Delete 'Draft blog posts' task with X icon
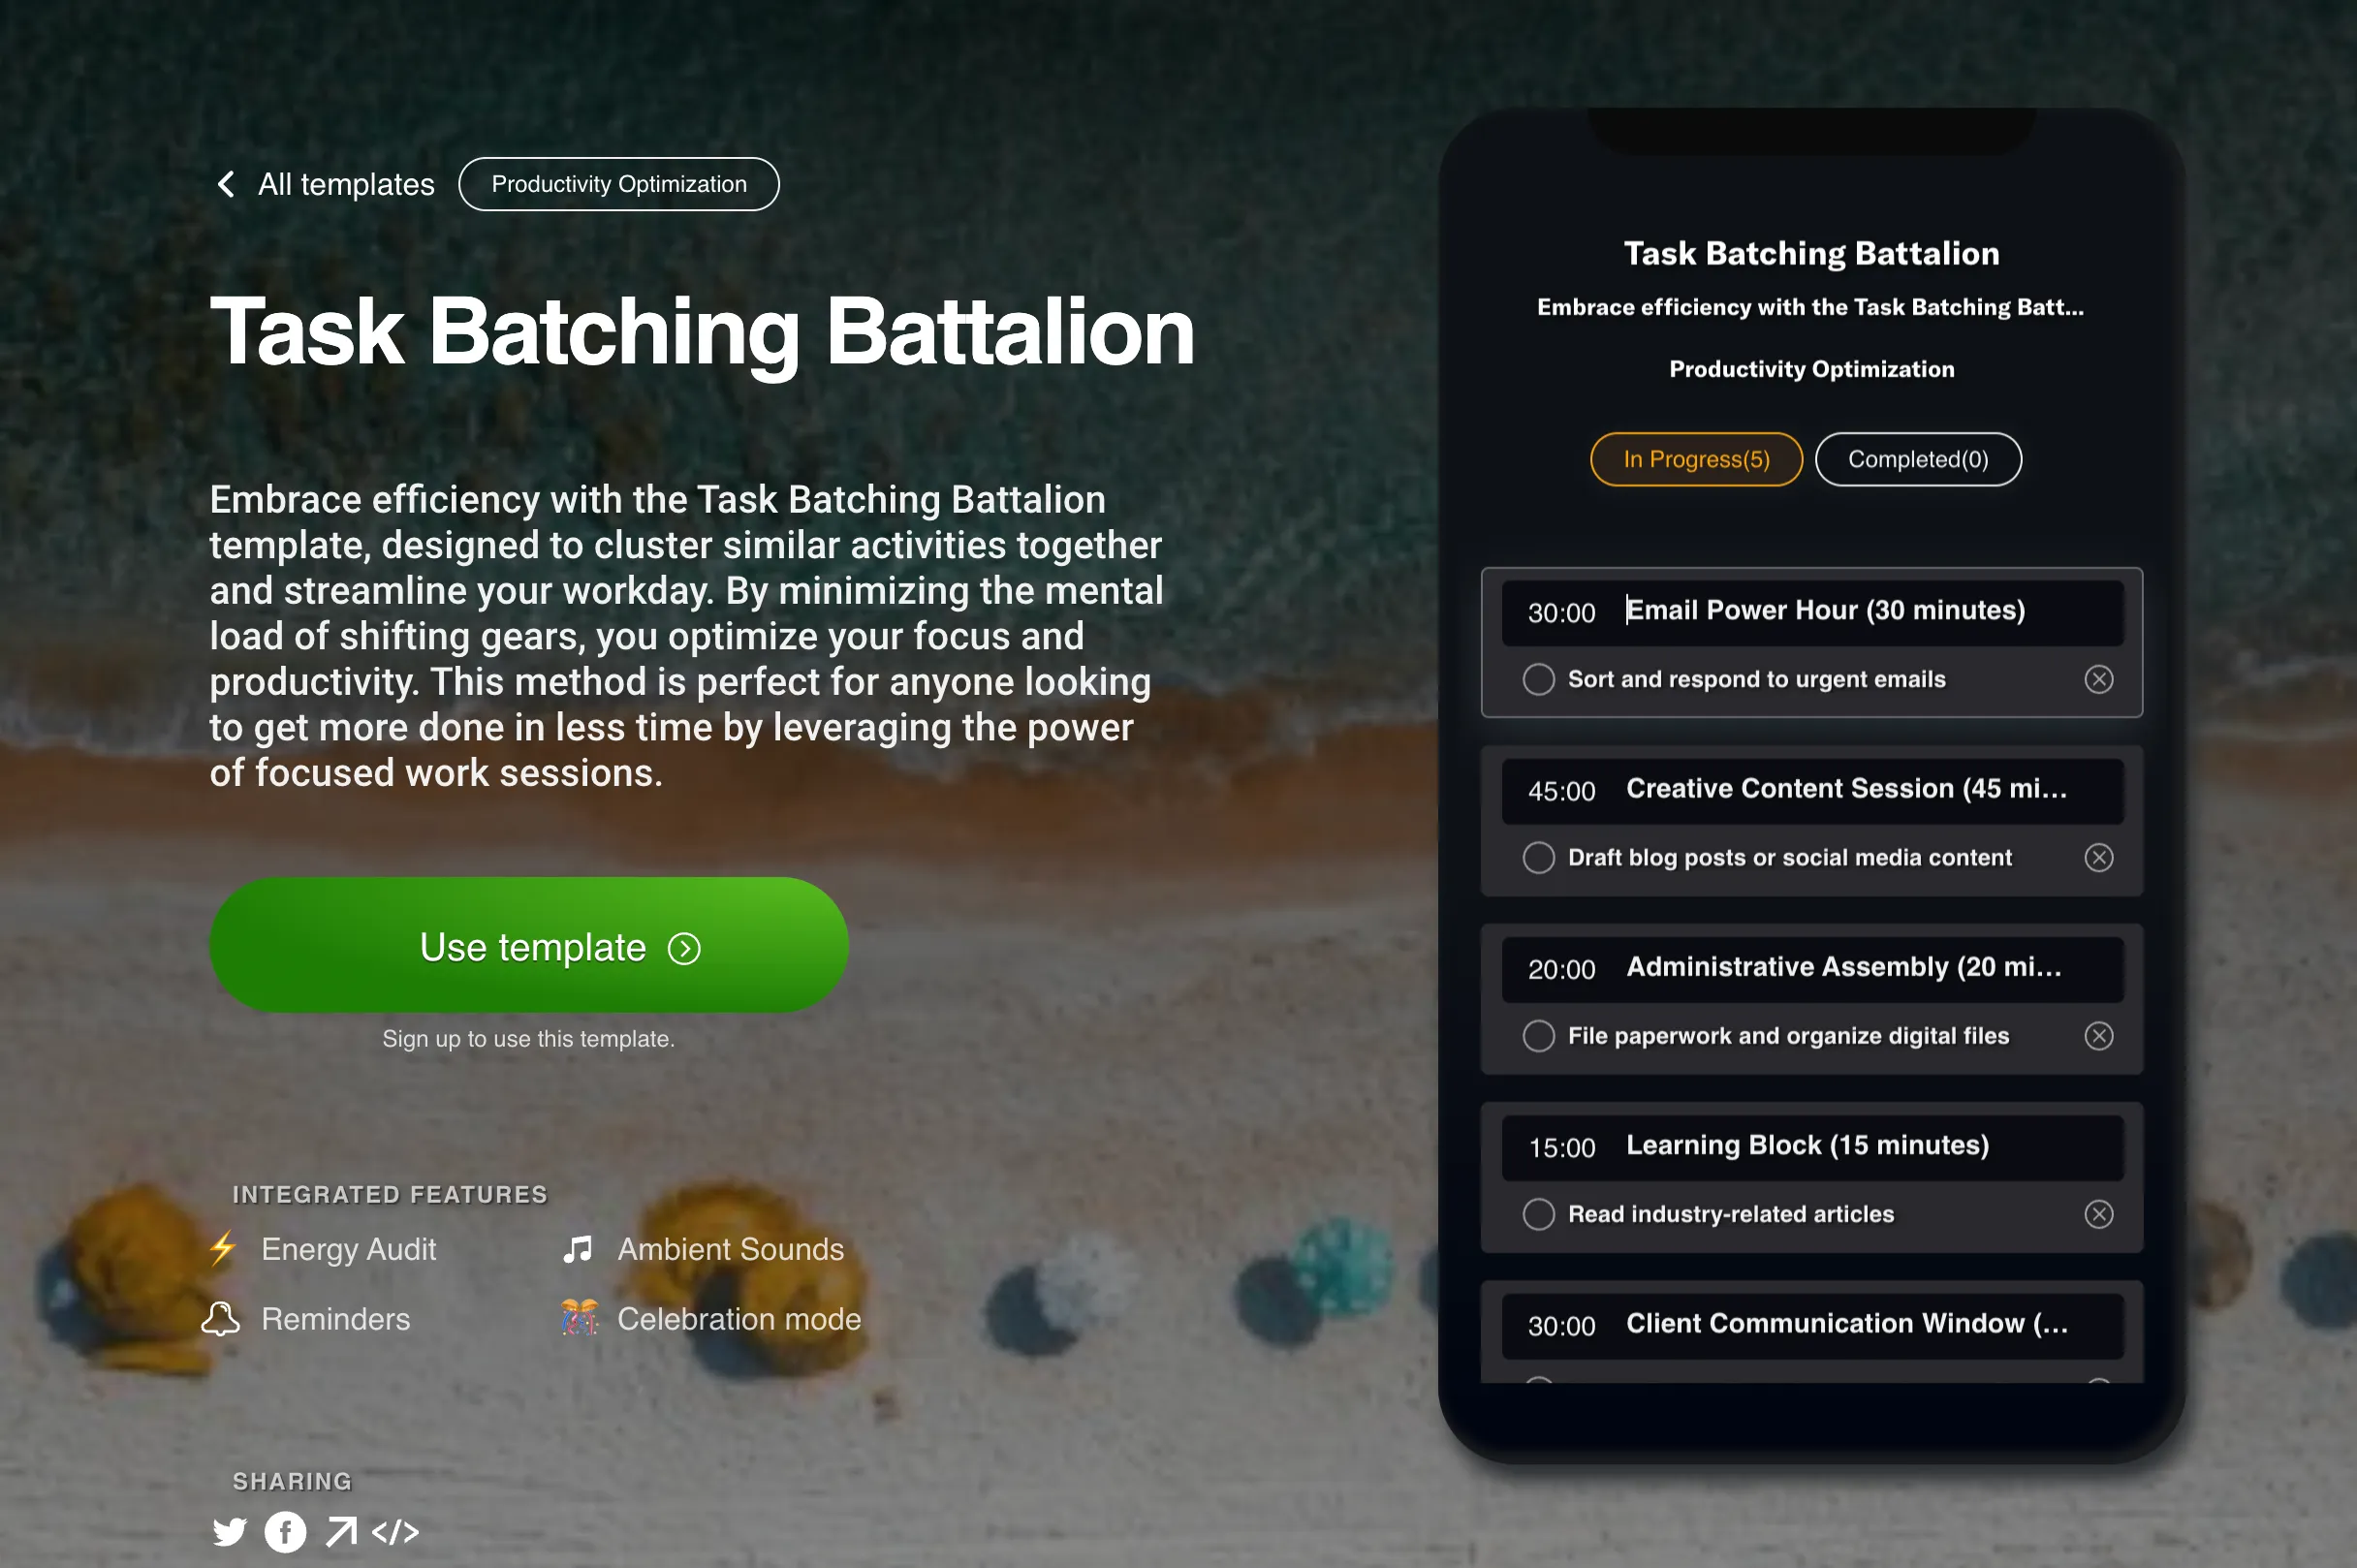This screenshot has width=2357, height=1568. 2098,857
